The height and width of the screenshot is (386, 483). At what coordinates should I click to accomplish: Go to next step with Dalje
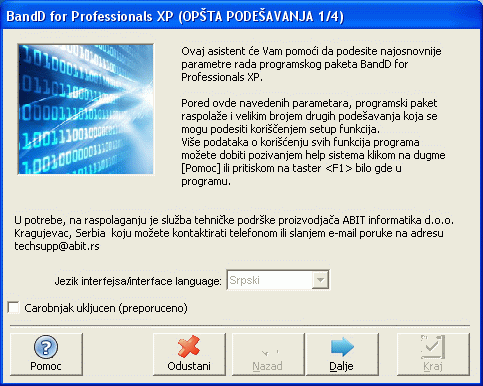point(342,354)
